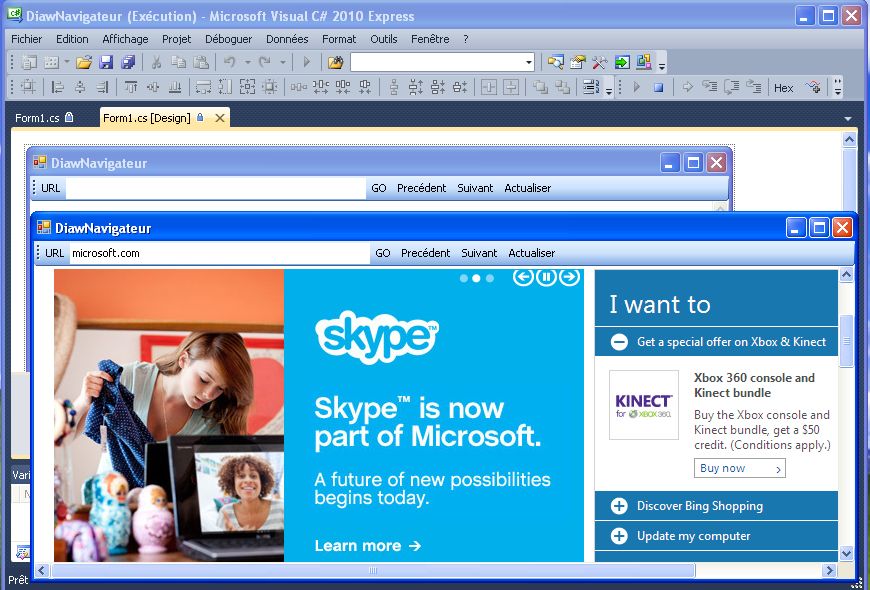Open the Add New Item dropdown arrow

(x=67, y=62)
